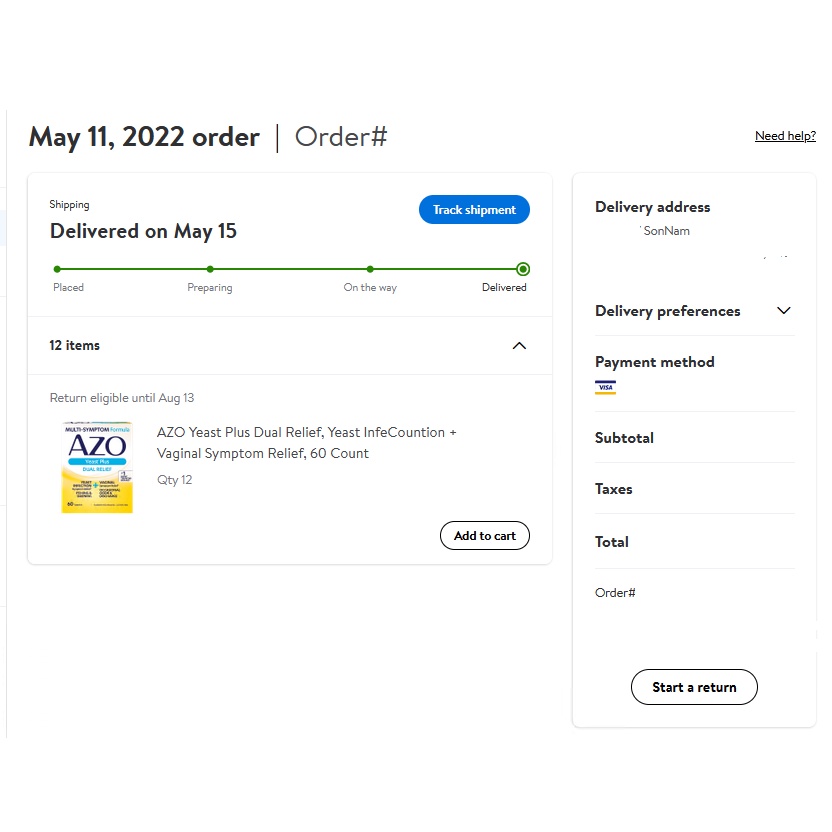Click the Delivered on May 15 status heading

tap(143, 231)
